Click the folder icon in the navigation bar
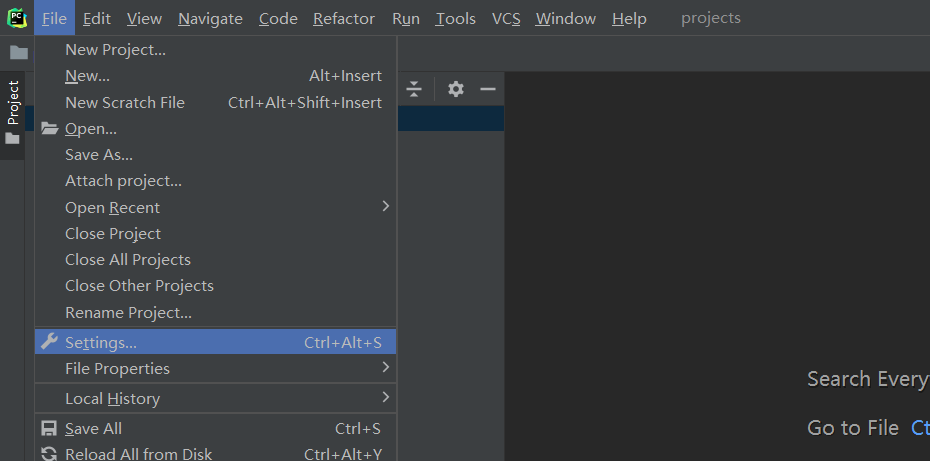 19,53
